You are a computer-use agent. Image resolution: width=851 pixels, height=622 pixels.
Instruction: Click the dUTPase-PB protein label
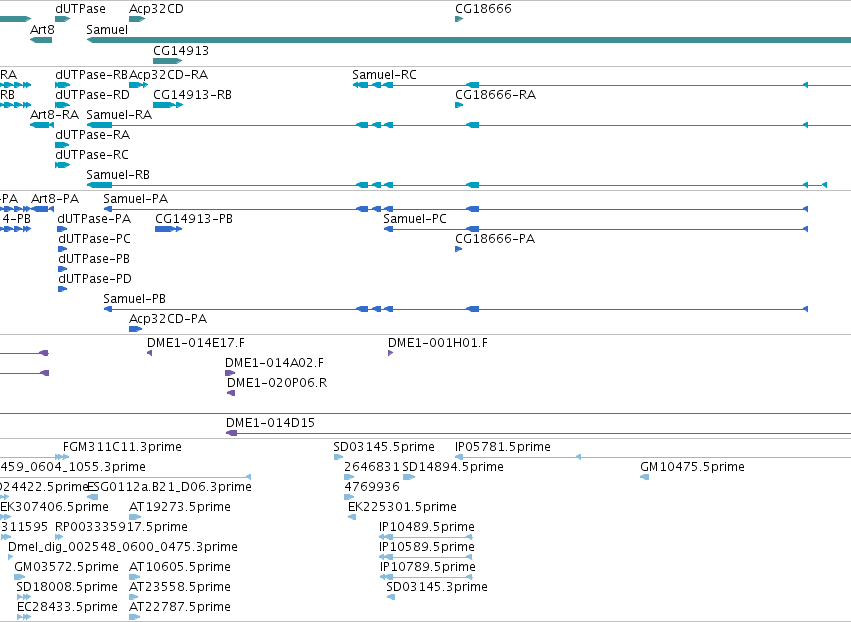(94, 259)
